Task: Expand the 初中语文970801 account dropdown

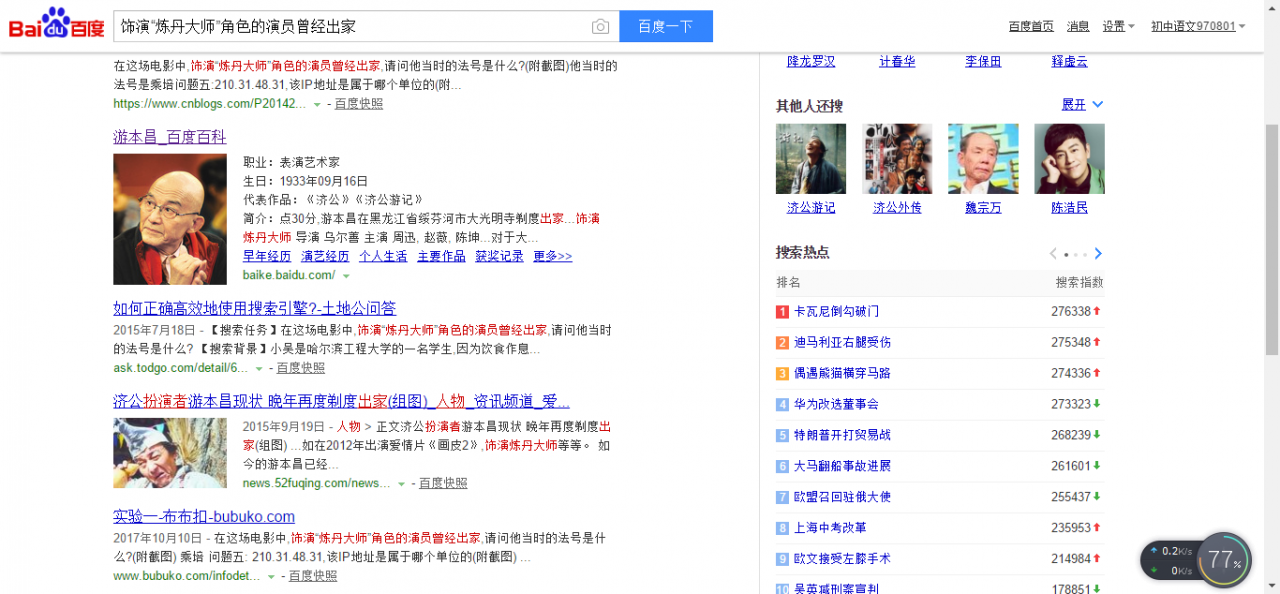Action: 1198,27
